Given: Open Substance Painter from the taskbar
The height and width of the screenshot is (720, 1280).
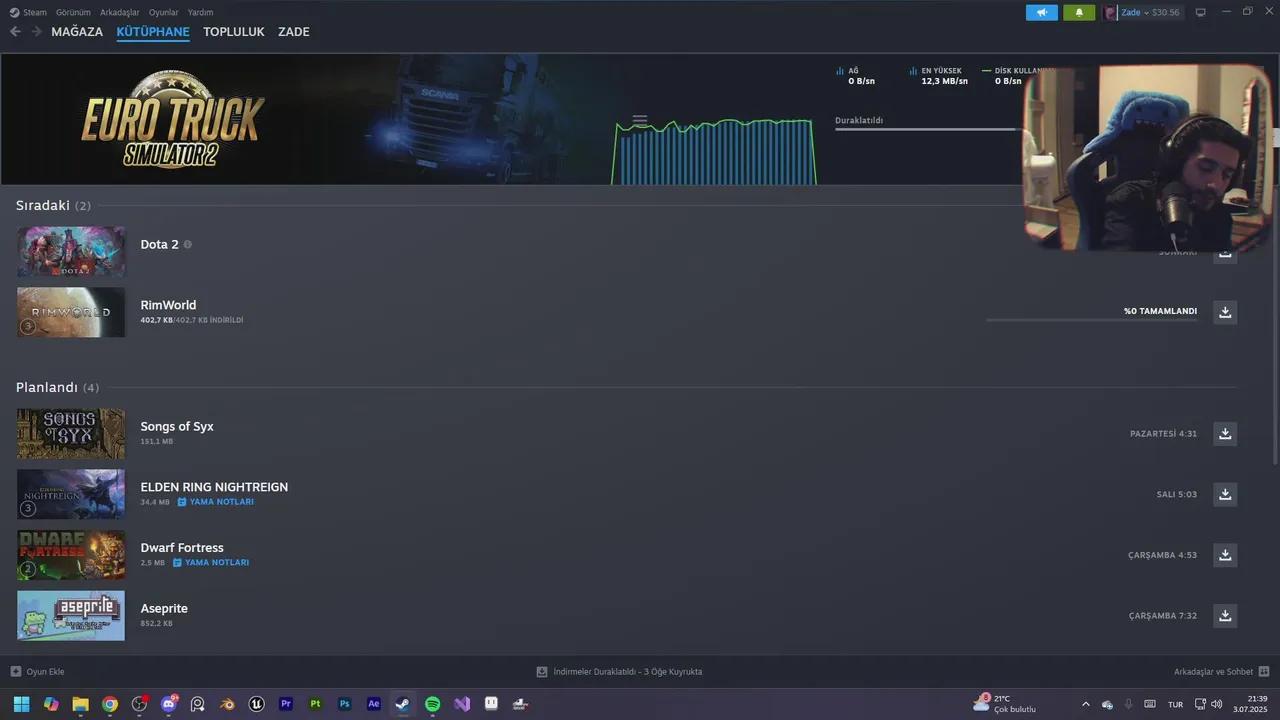Looking at the screenshot, I should coord(315,704).
